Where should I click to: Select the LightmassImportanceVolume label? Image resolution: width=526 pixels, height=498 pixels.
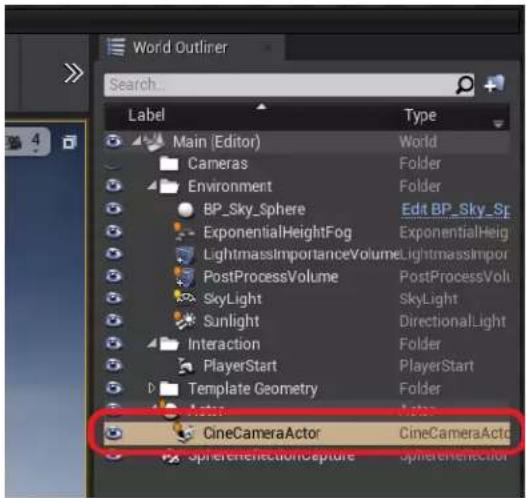click(301, 255)
